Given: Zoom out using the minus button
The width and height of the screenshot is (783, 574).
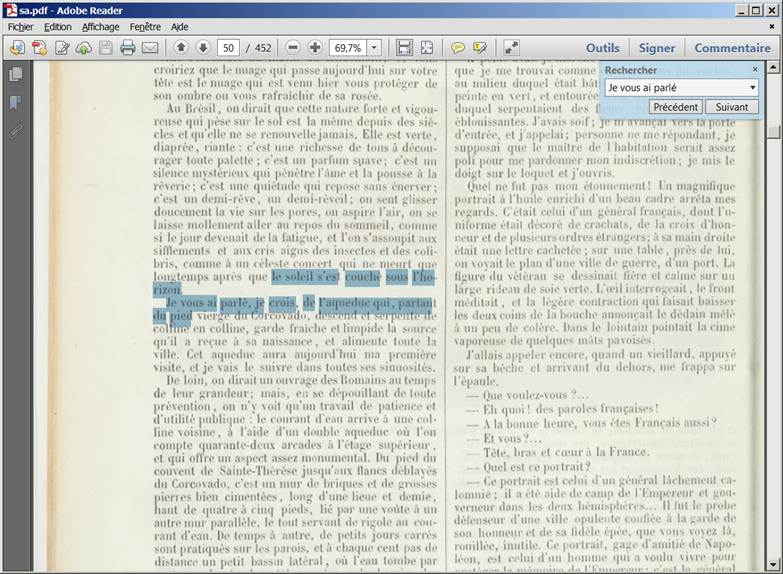Looking at the screenshot, I should click(293, 48).
